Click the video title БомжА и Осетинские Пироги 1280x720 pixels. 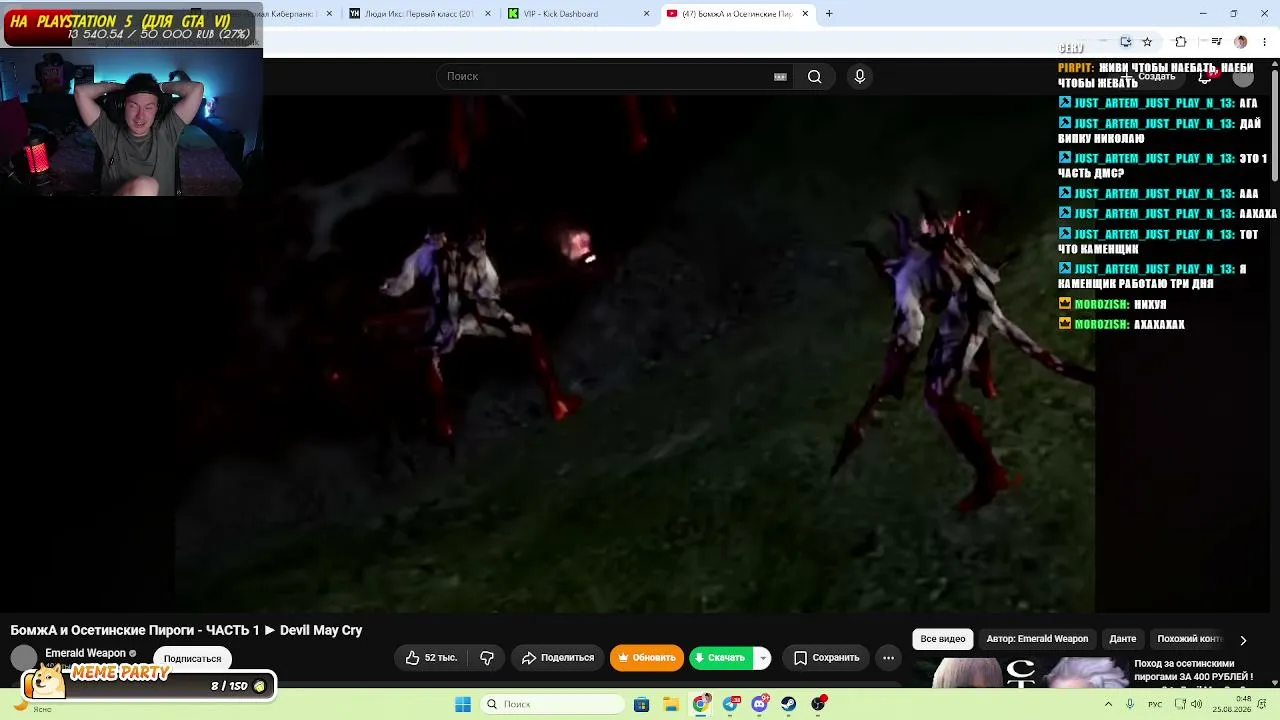pyautogui.click(x=186, y=630)
